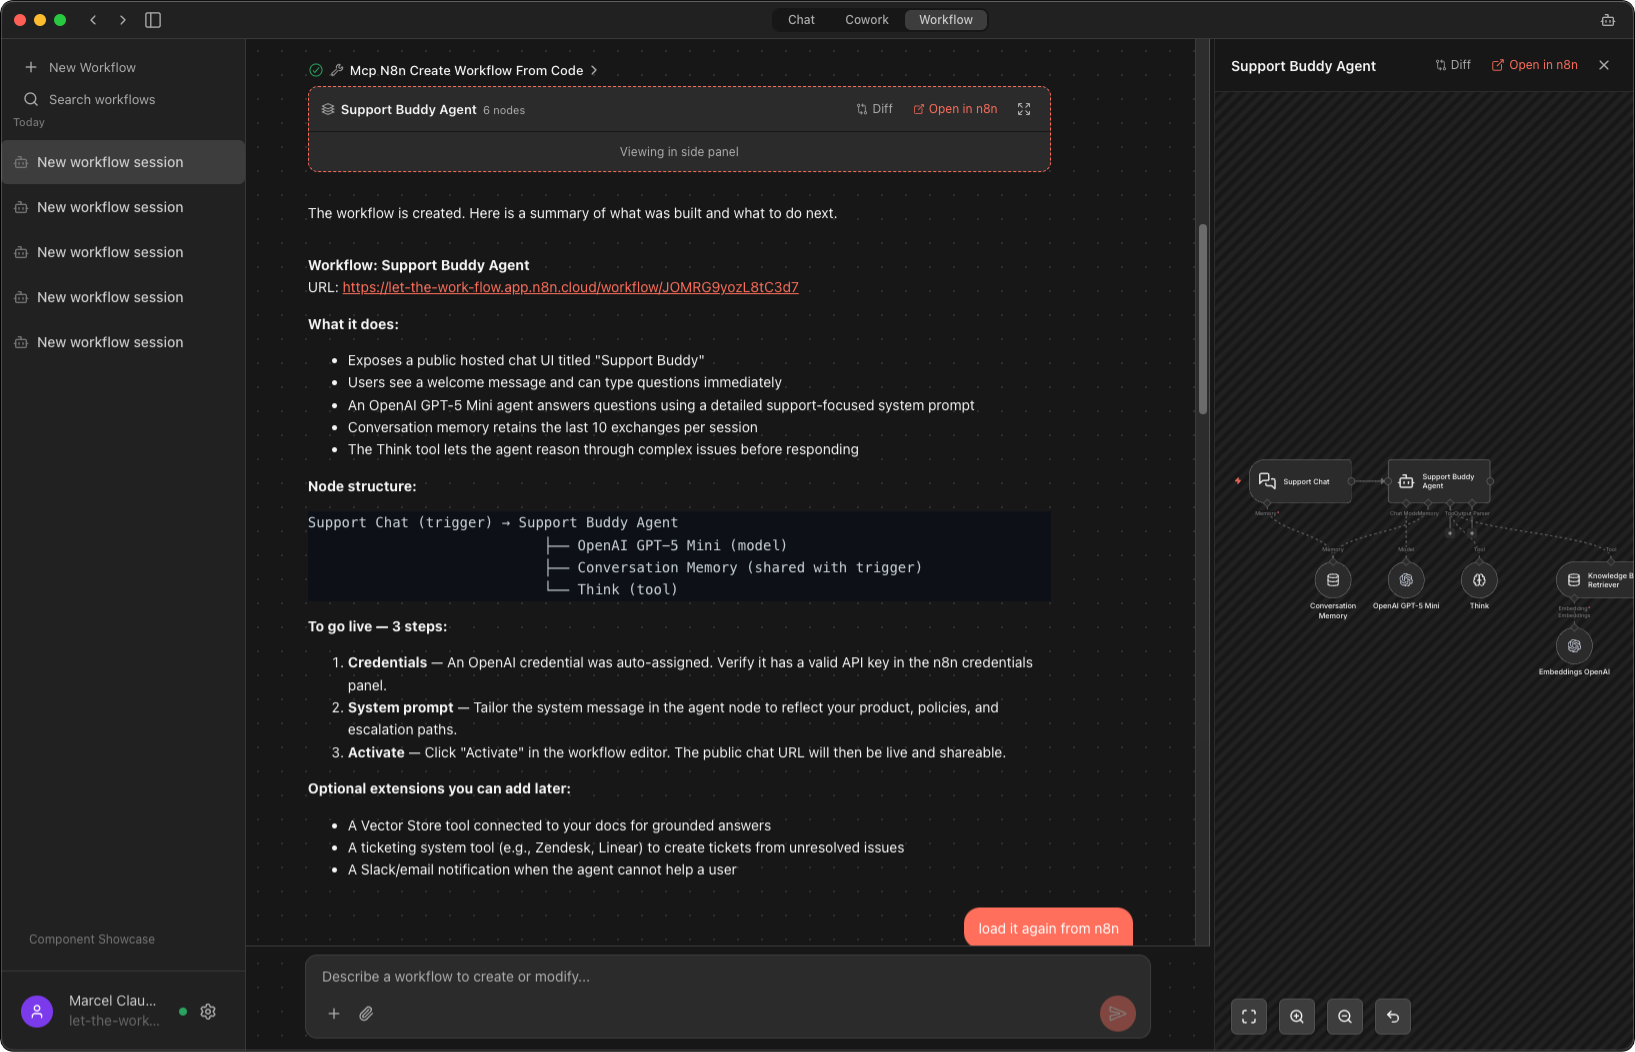The image size is (1635, 1052).
Task: Open the last New workflow session
Action: click(123, 342)
